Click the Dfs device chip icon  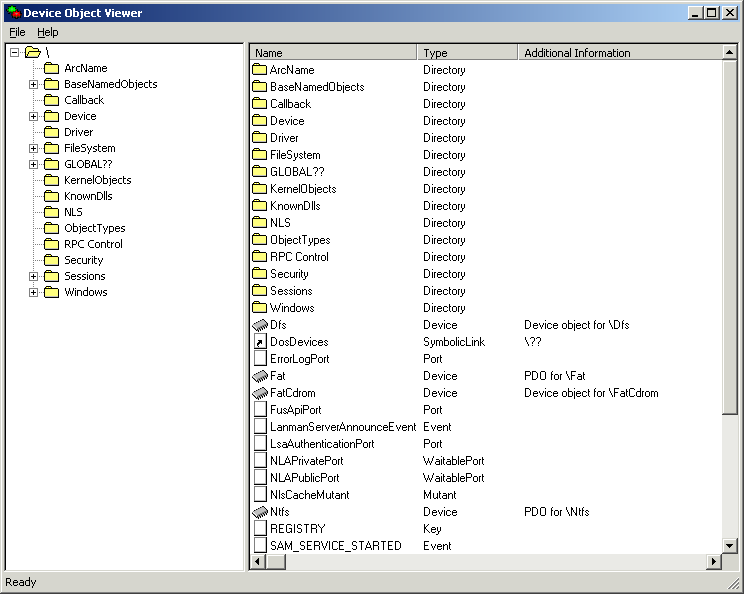click(260, 325)
